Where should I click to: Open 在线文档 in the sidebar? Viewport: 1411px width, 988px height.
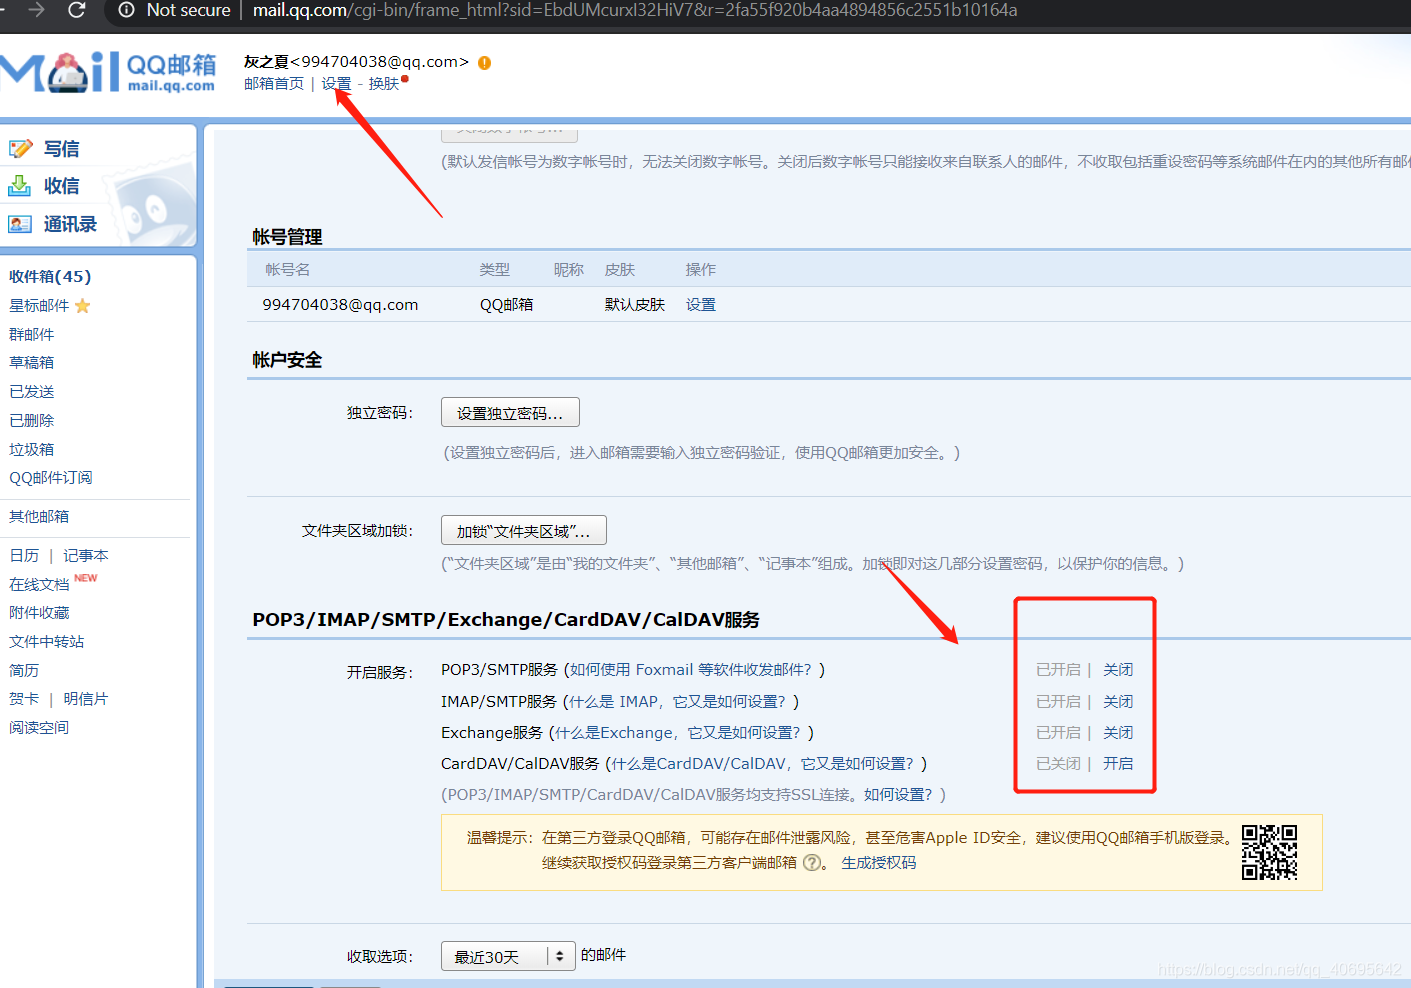pos(39,585)
